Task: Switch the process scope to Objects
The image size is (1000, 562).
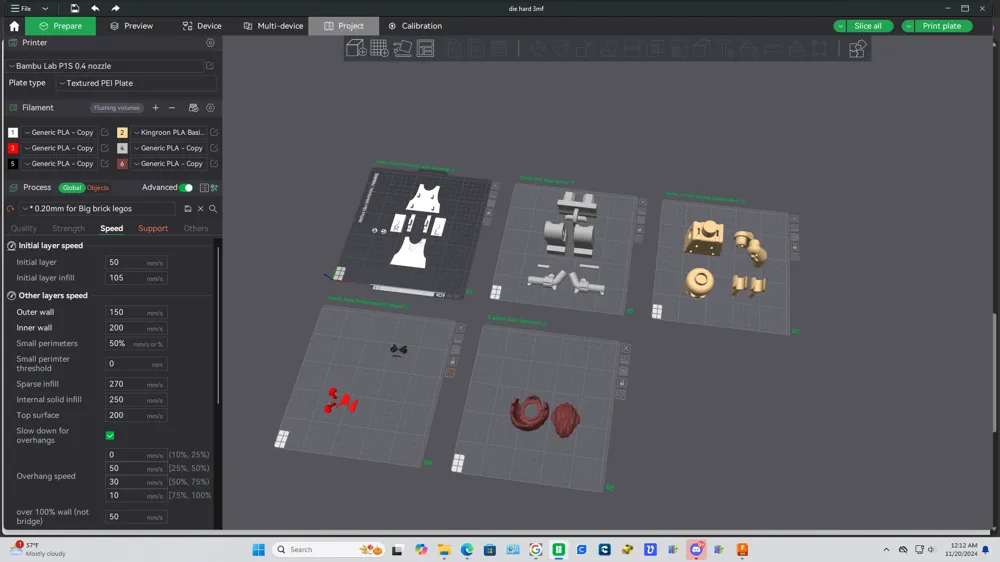Action: 98,188
